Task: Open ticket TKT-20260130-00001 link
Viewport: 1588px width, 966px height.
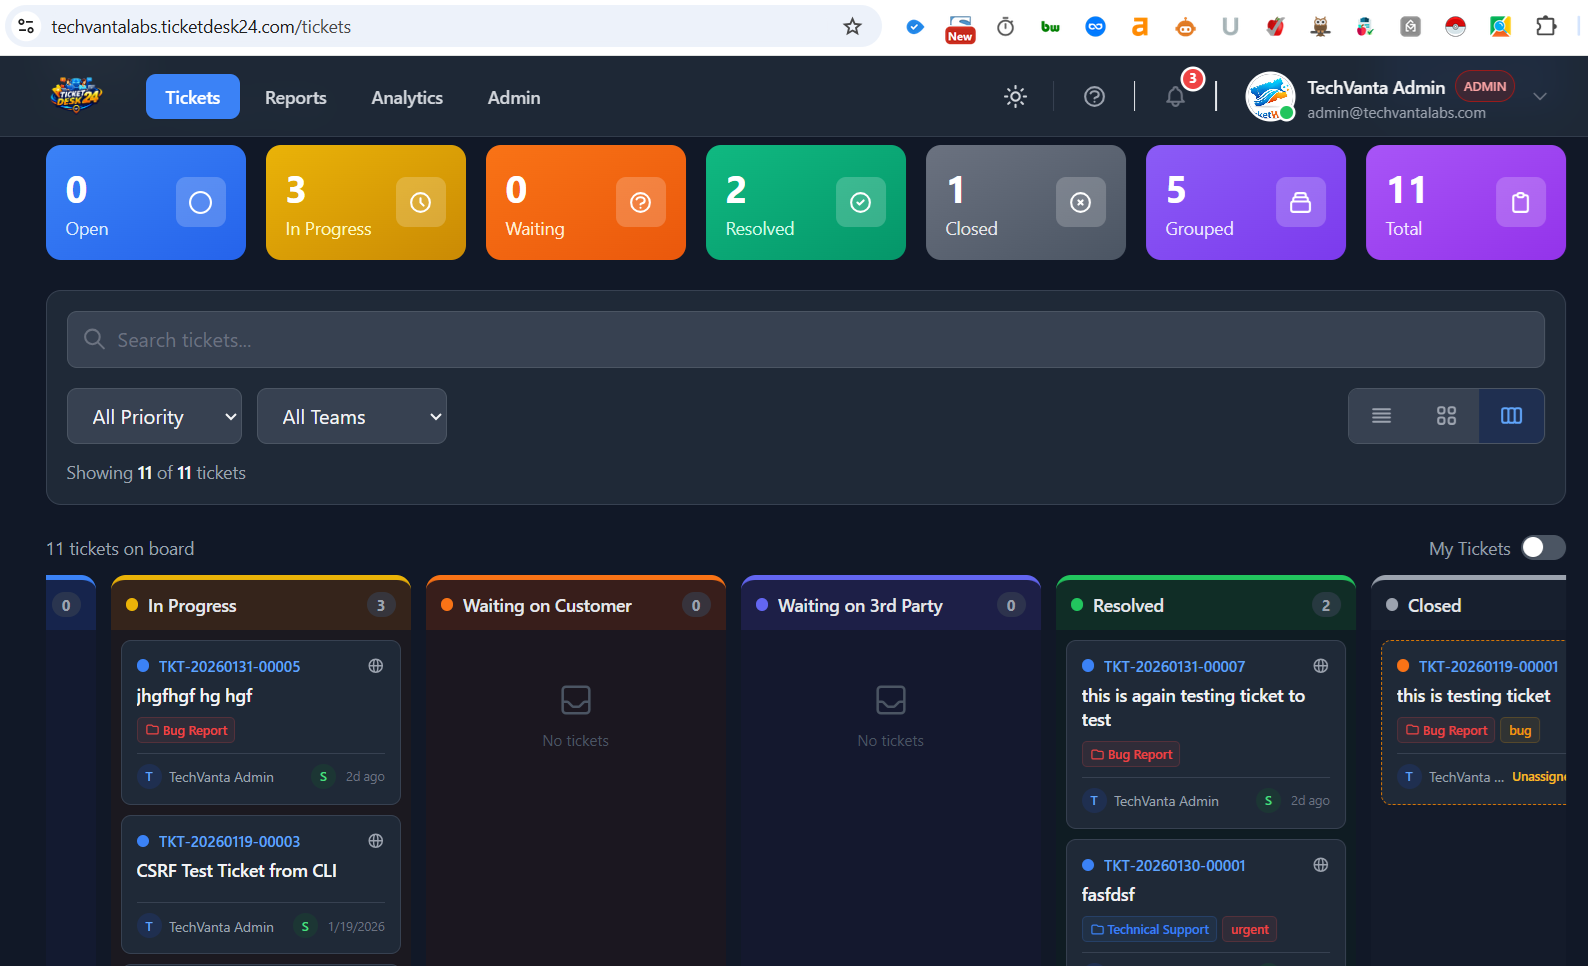Action: tap(1174, 865)
